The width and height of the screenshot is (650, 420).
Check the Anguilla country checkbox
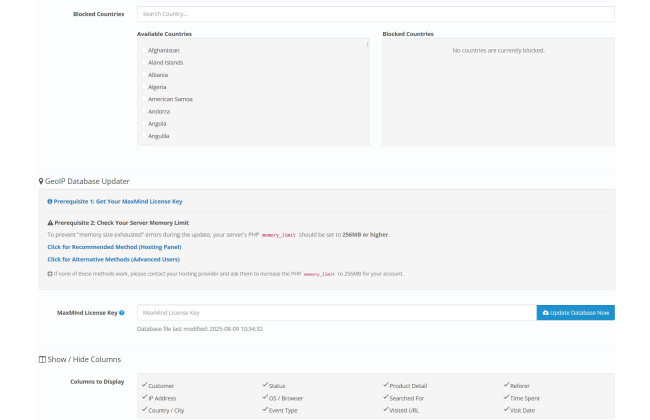(x=144, y=136)
